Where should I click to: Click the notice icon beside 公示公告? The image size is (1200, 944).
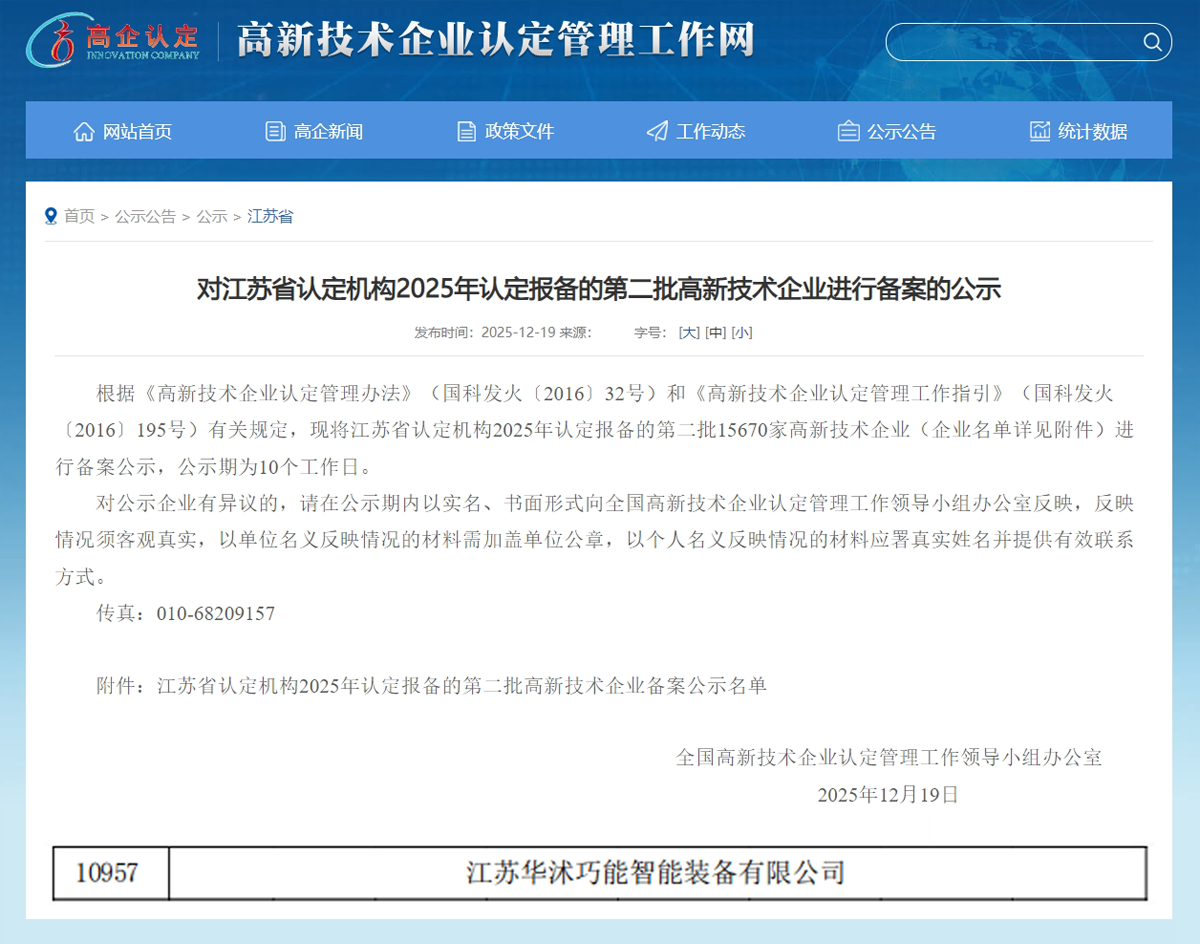point(848,131)
